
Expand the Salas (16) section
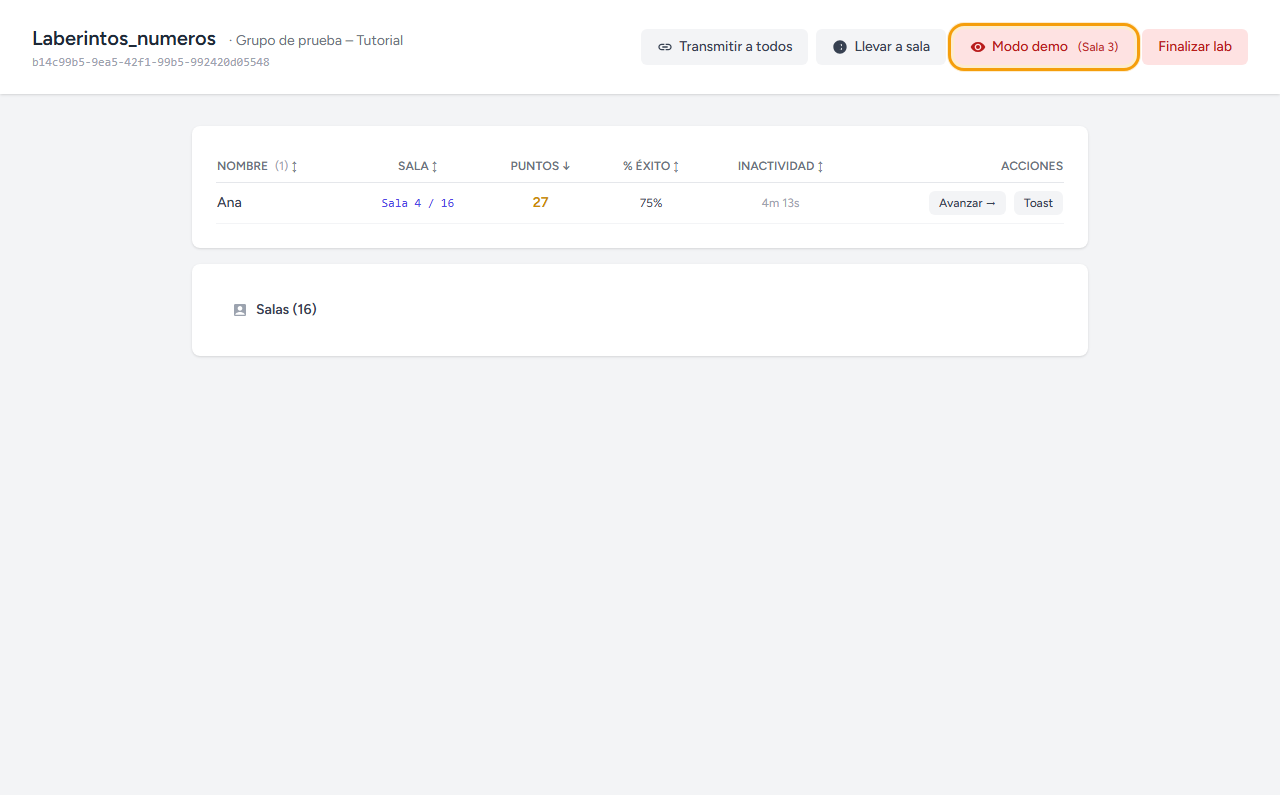click(640, 310)
